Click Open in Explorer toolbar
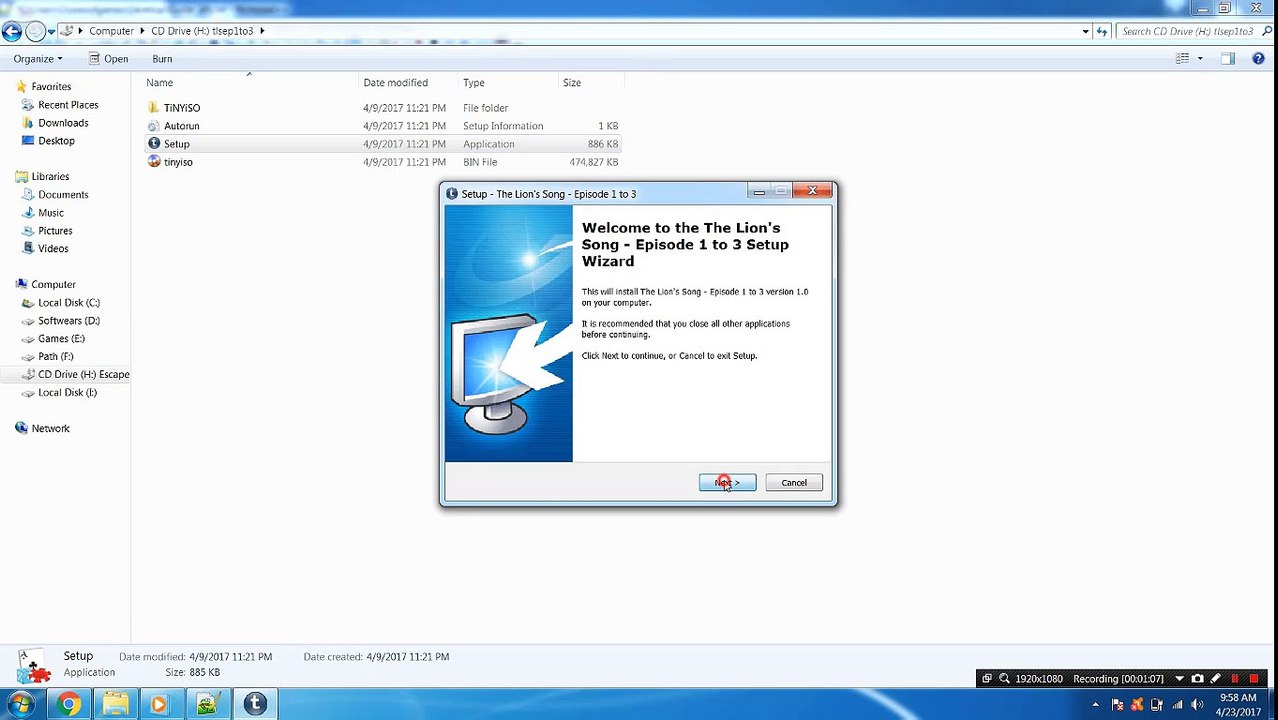1278x720 pixels. click(x=108, y=59)
